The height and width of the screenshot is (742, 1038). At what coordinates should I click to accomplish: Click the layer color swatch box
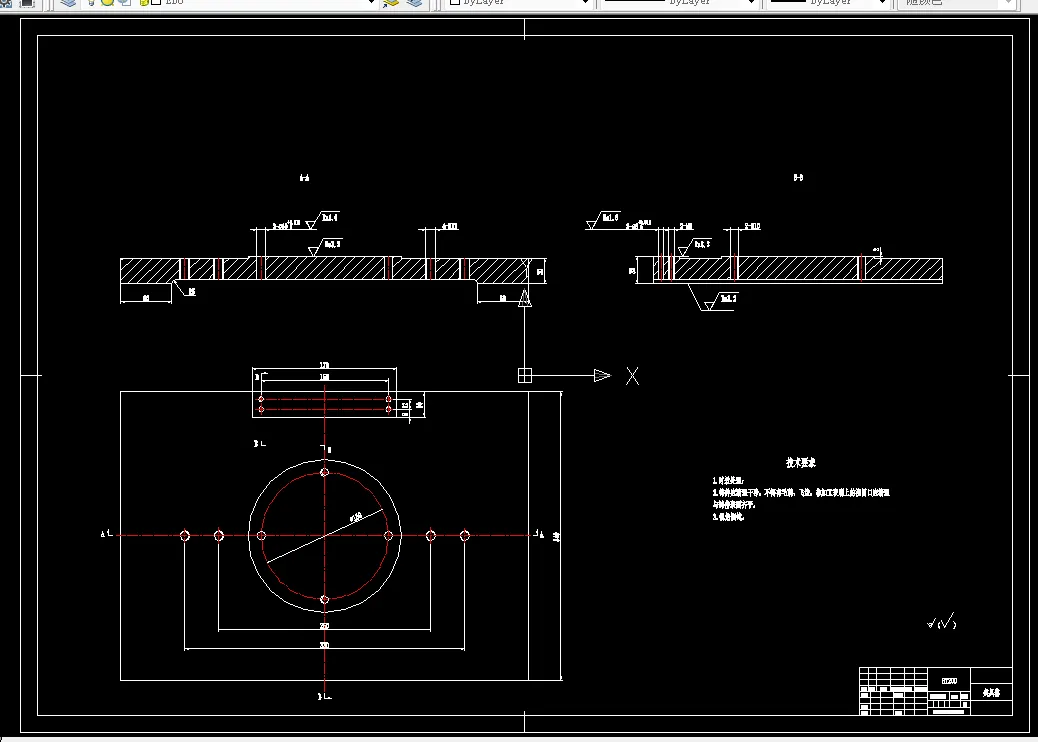point(156,2)
